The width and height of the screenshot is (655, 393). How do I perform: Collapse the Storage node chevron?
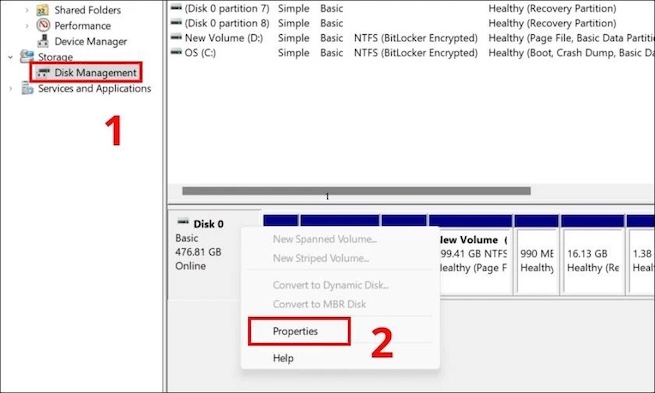[10, 57]
